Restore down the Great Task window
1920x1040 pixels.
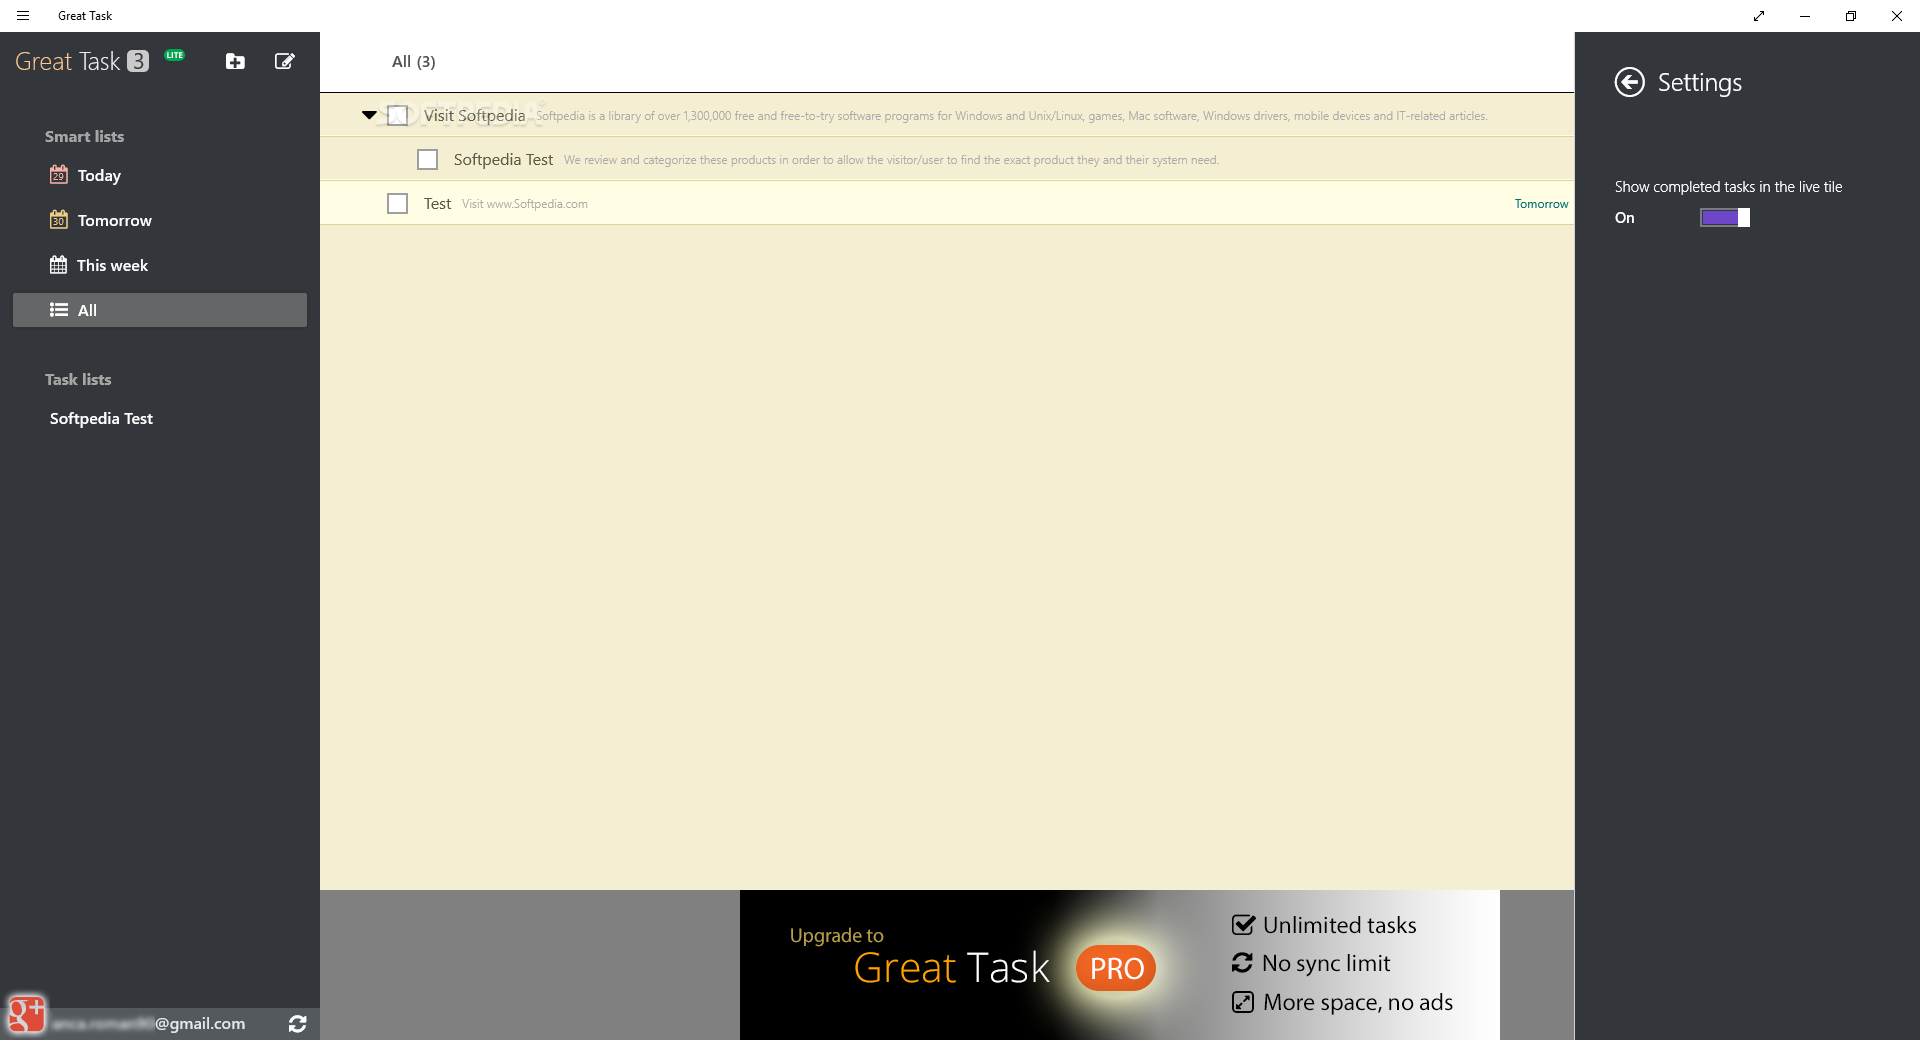(1851, 16)
